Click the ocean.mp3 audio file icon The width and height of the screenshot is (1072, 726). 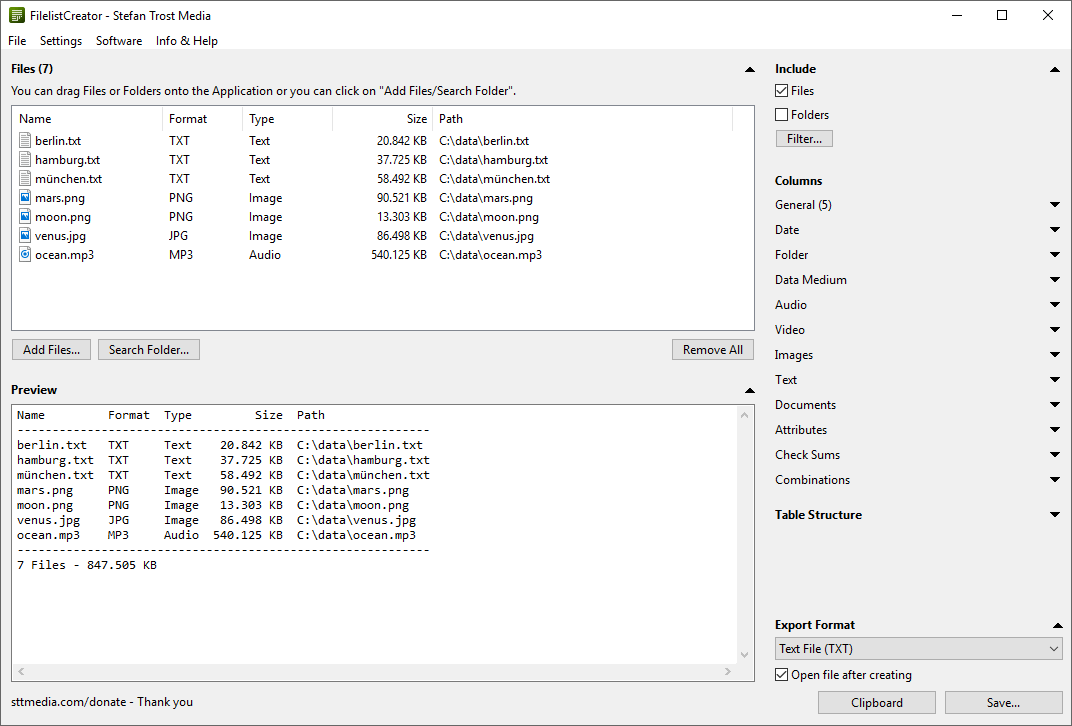(24, 254)
